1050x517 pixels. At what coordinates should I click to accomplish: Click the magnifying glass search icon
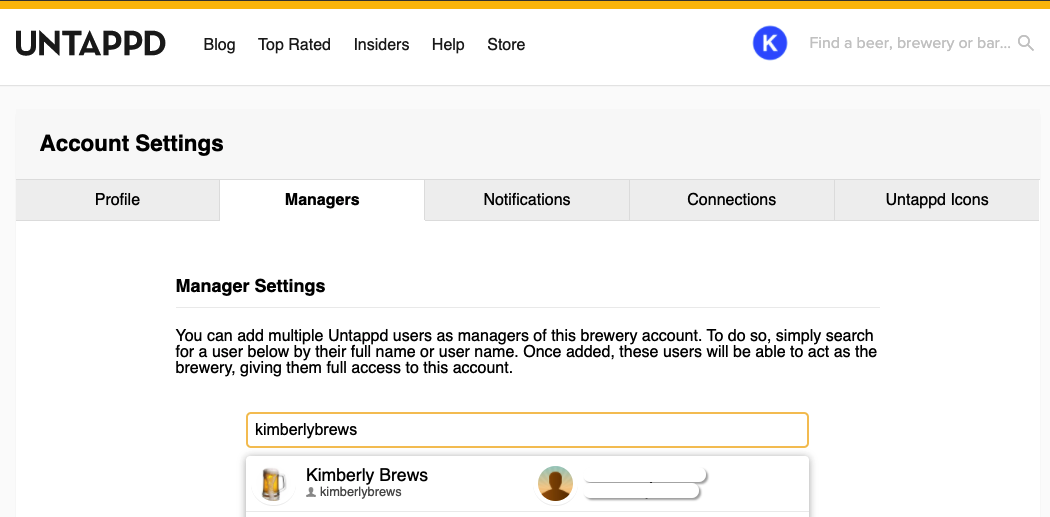click(1025, 43)
